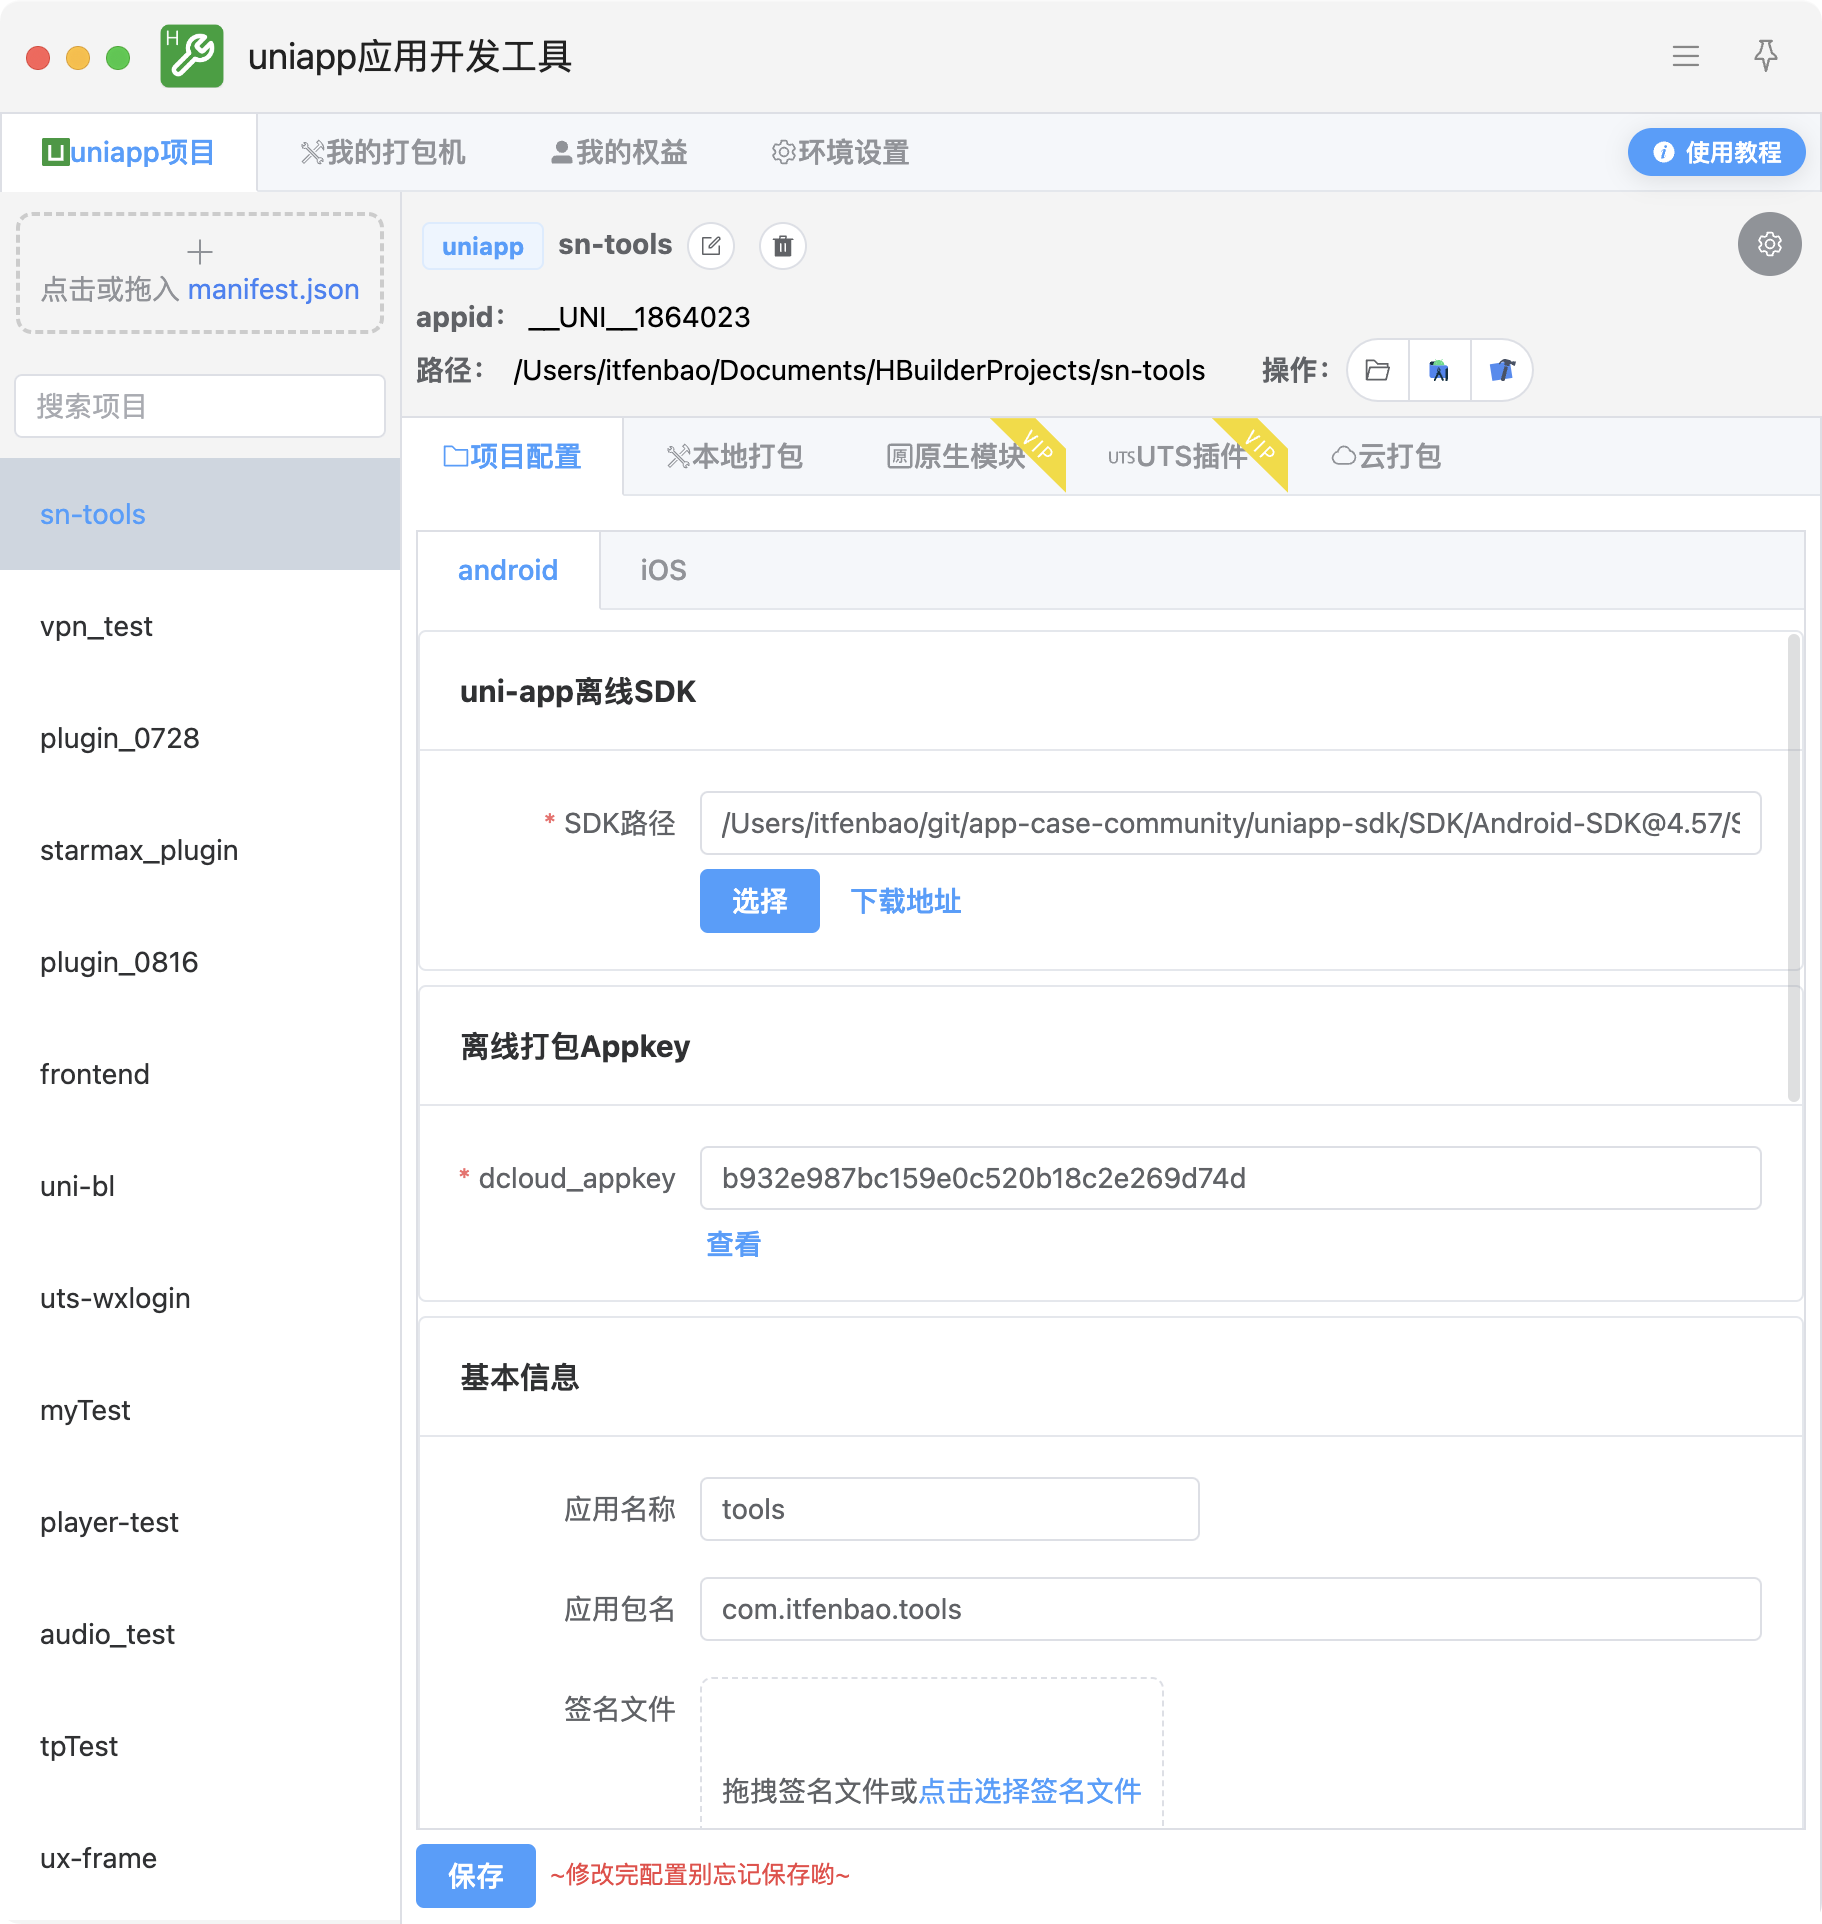
Task: Switch to uniapp项目 tab
Action: click(x=129, y=152)
